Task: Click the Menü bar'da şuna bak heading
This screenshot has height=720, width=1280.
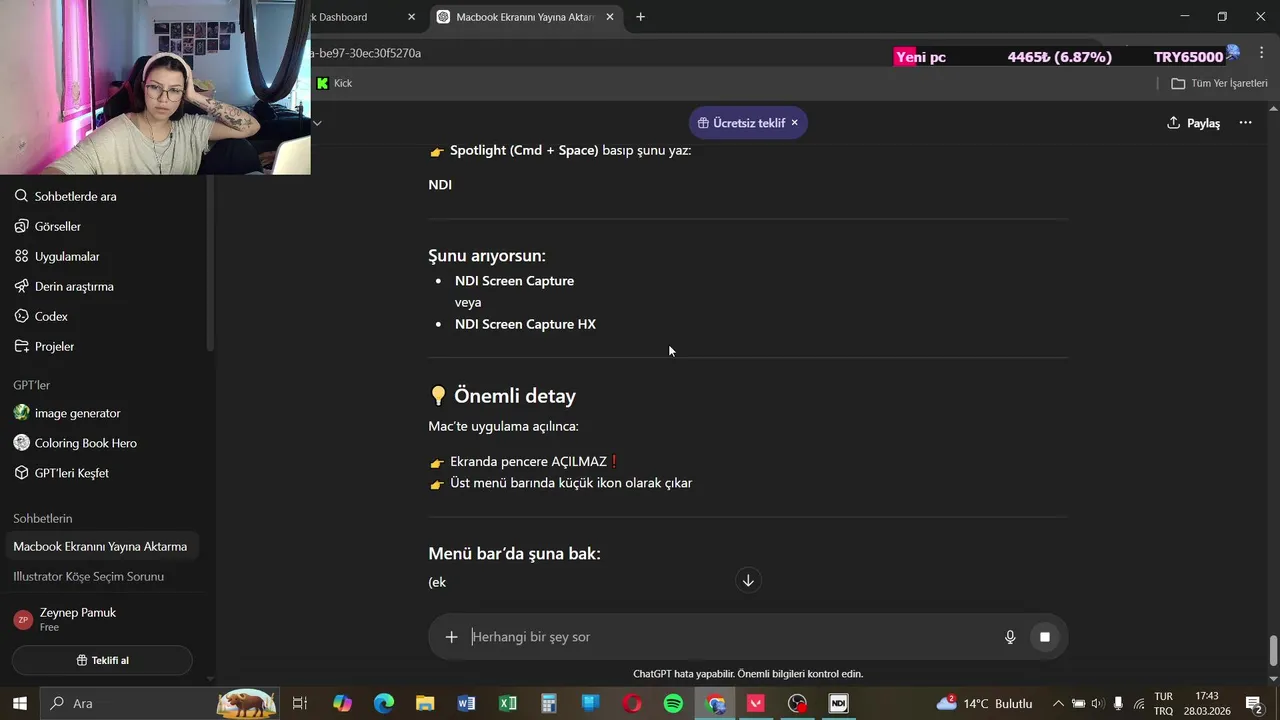Action: click(x=515, y=553)
